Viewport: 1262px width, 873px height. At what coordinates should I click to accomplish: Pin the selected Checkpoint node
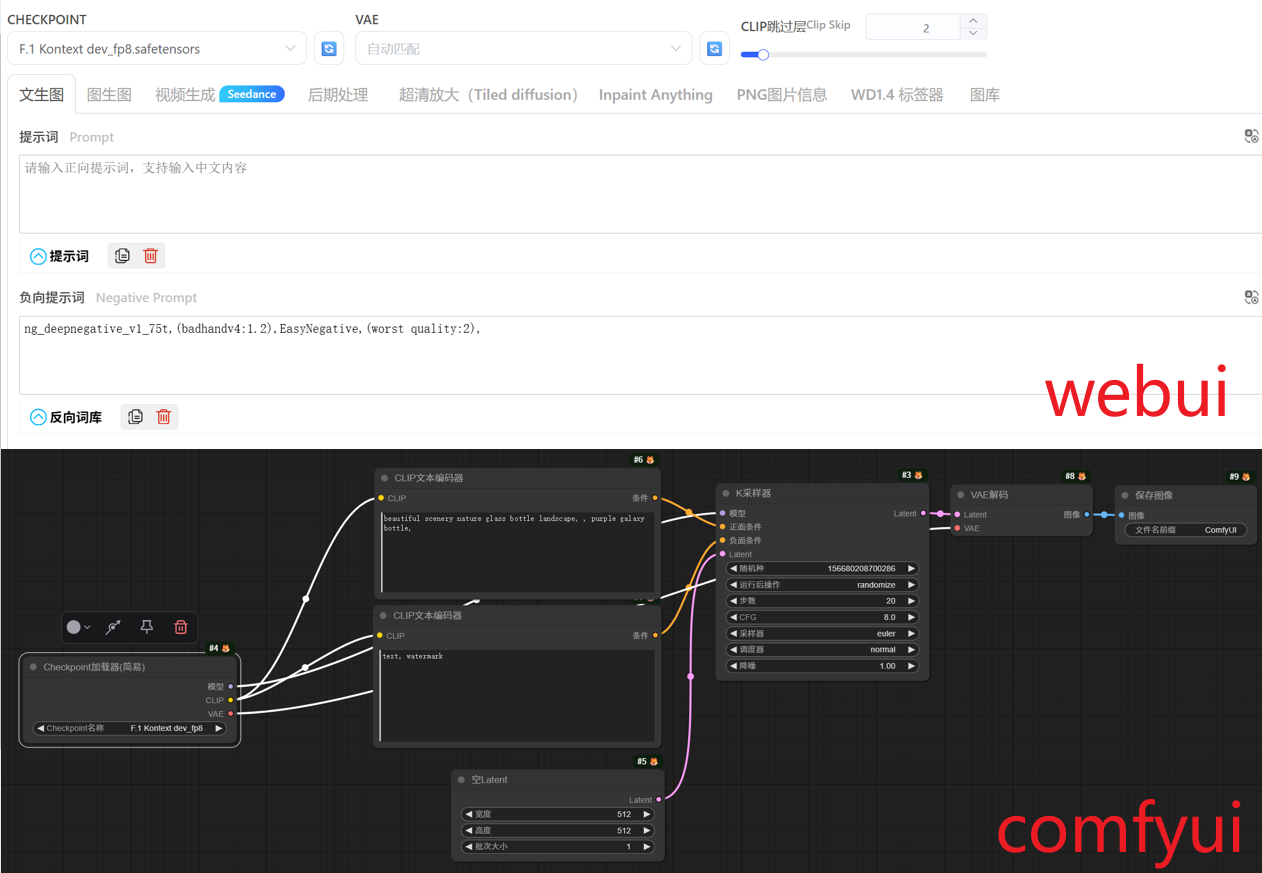pyautogui.click(x=147, y=627)
